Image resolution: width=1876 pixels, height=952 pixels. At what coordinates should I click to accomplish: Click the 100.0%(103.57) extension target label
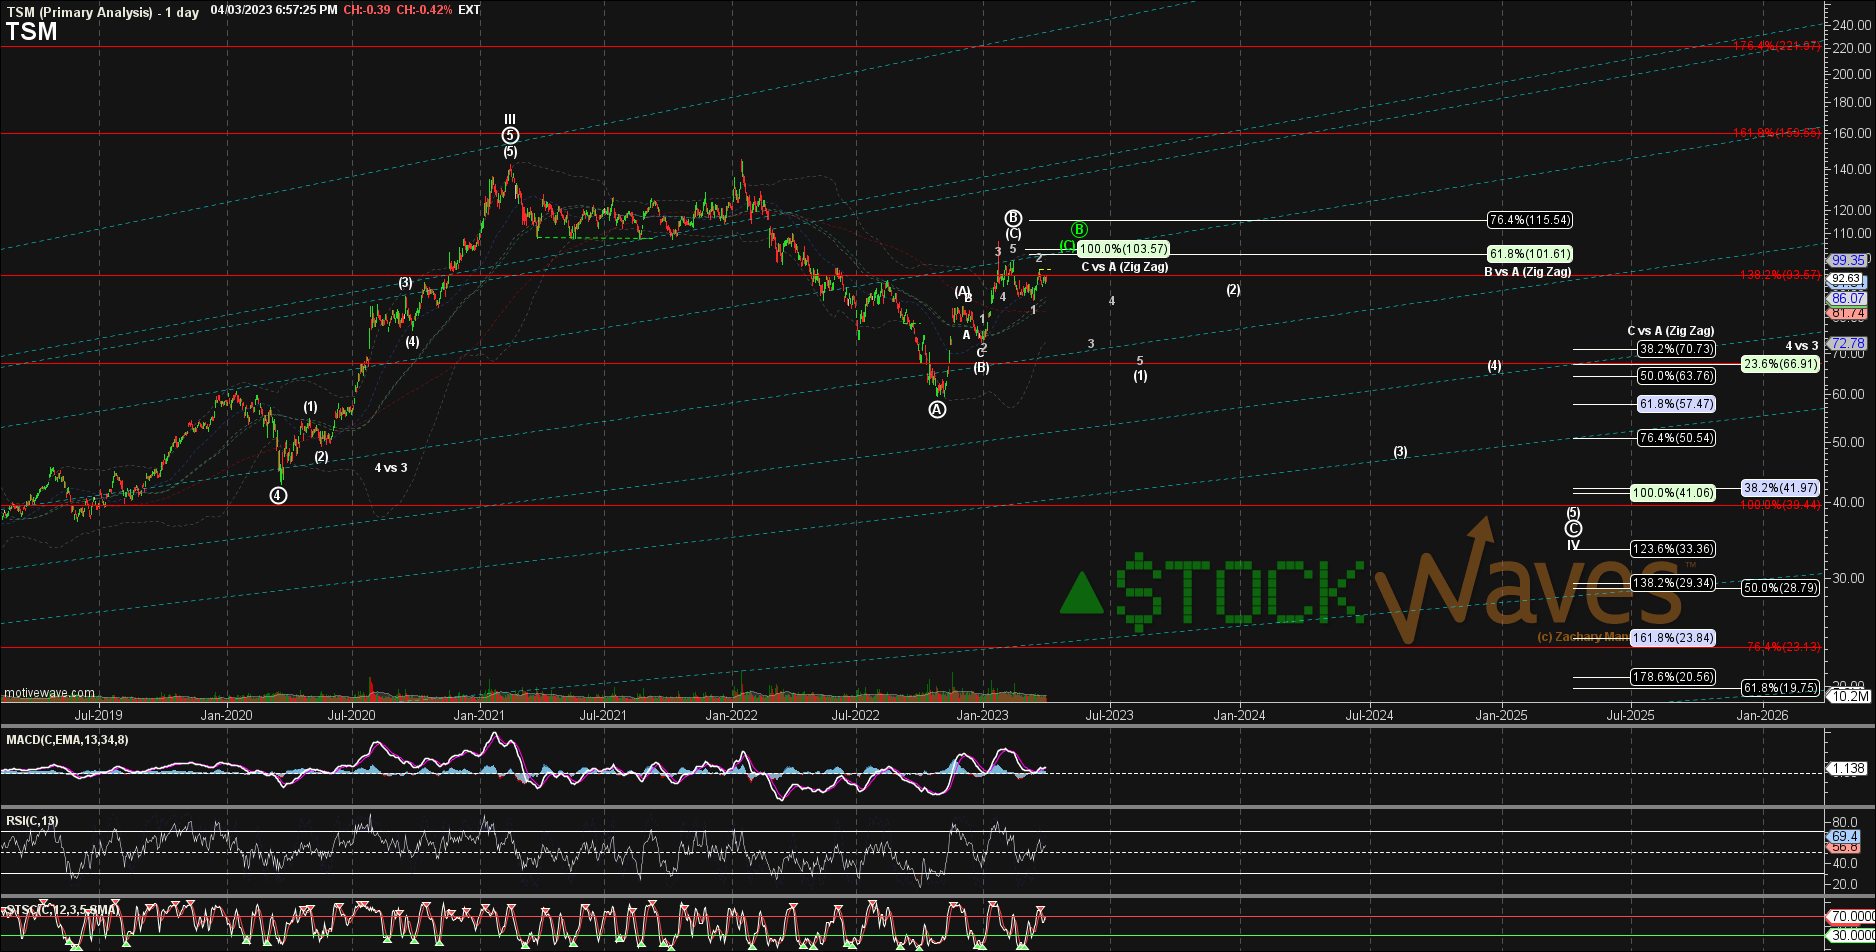click(1122, 248)
